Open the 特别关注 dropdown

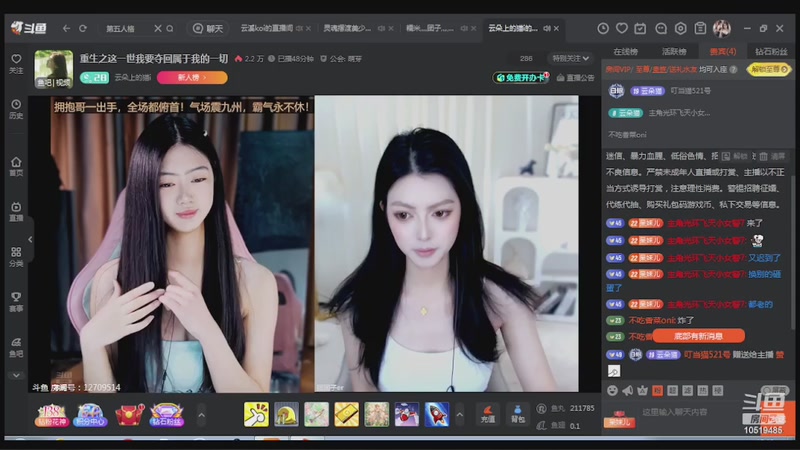click(x=570, y=59)
